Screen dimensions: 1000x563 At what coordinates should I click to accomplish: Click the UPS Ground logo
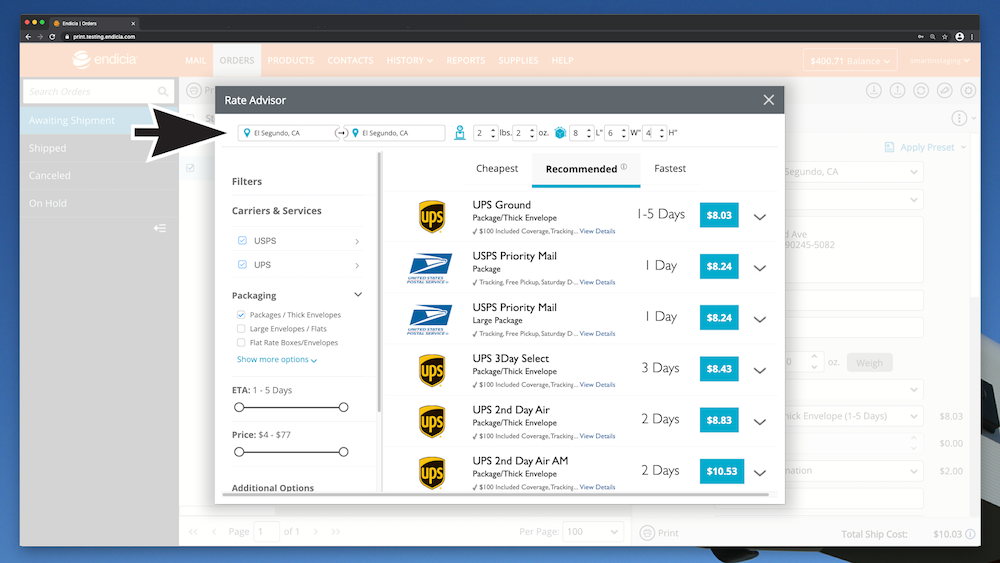(x=432, y=217)
